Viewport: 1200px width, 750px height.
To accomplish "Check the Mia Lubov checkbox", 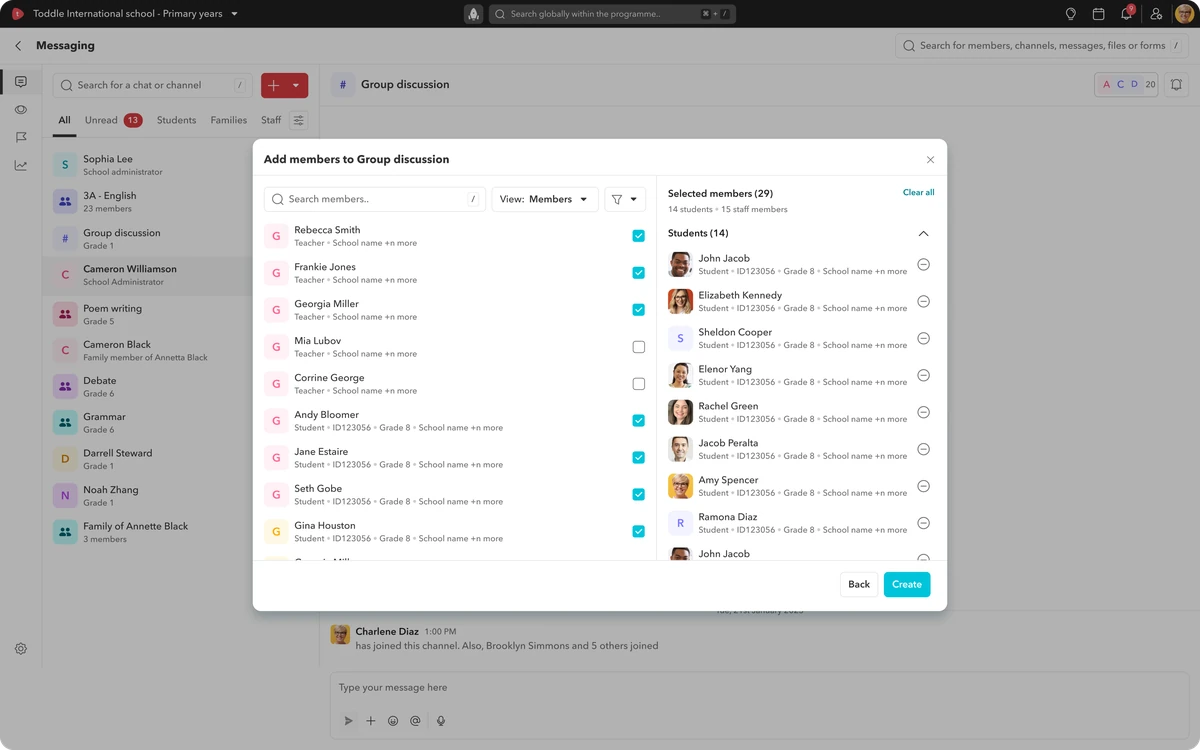I will tap(638, 347).
